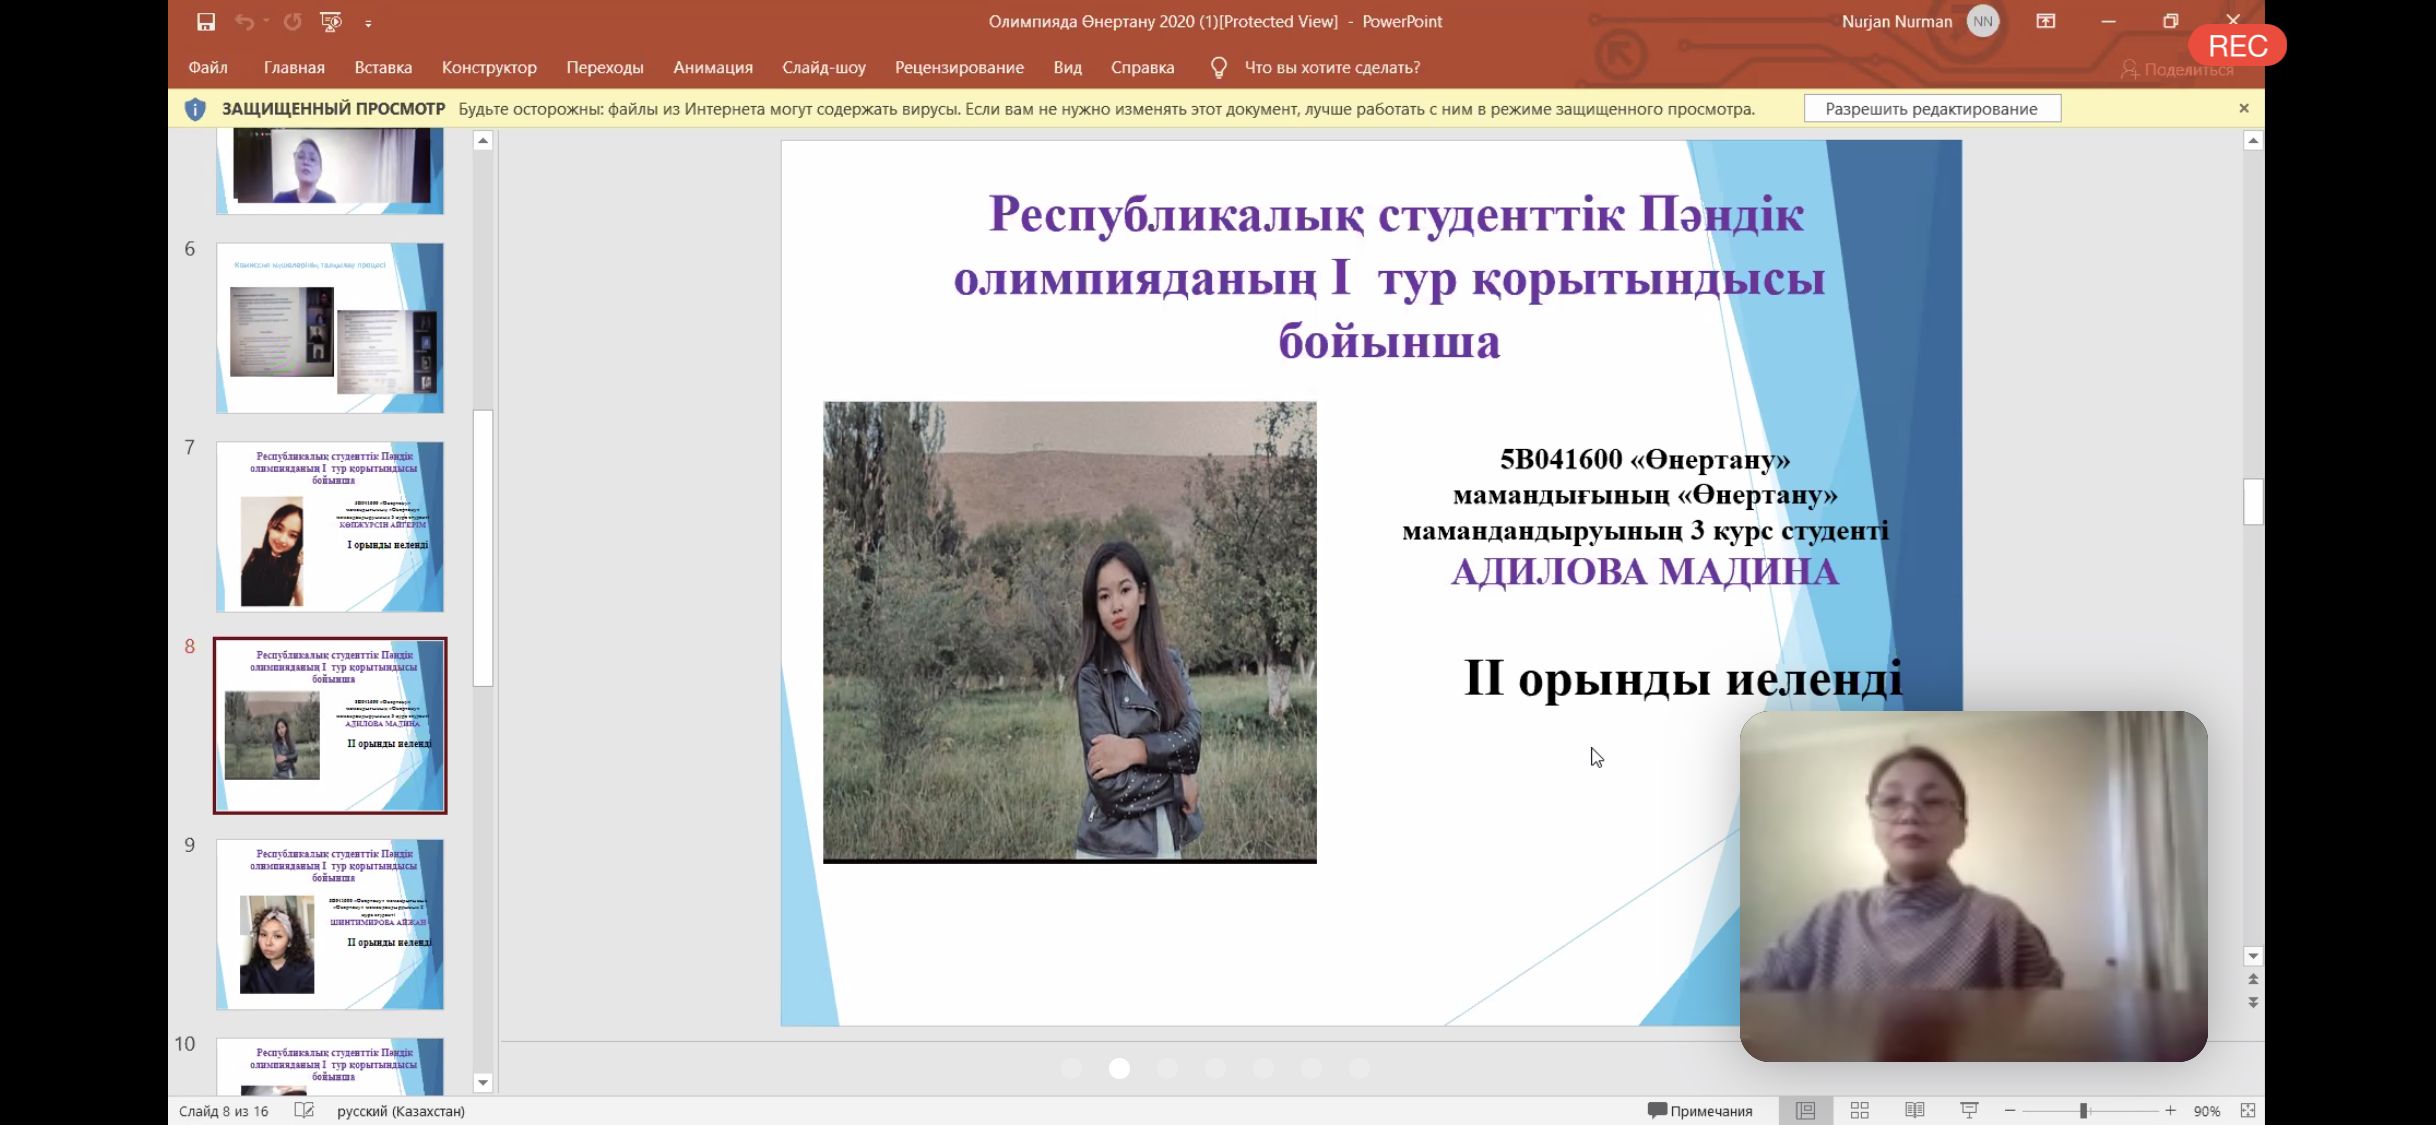This screenshot has width=2436, height=1125.
Task: Click the Undo arrow icon
Action: pyautogui.click(x=243, y=21)
